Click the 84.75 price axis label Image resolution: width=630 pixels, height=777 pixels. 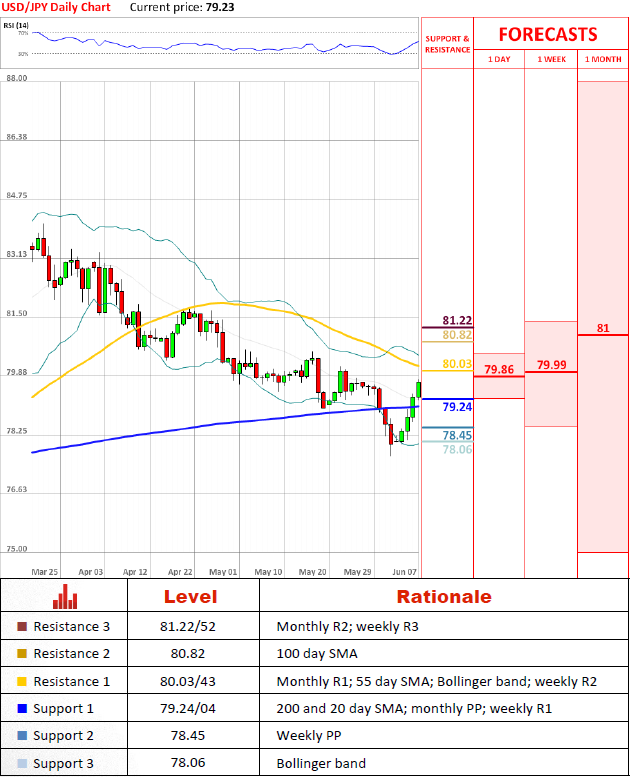17,195
